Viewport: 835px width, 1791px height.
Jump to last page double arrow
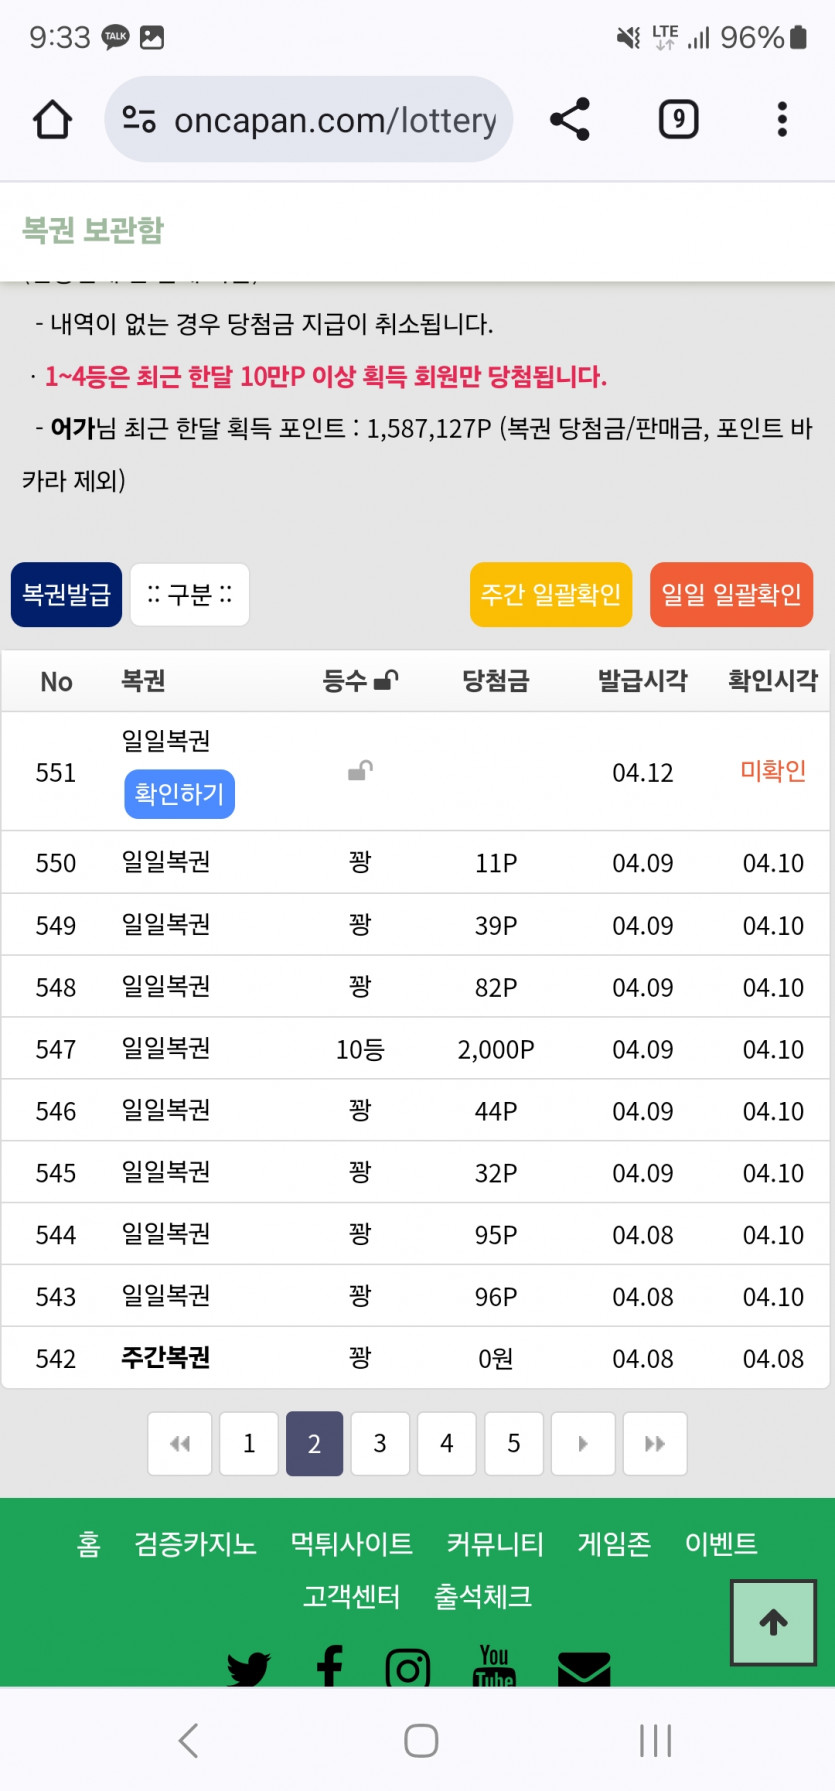pos(655,1443)
